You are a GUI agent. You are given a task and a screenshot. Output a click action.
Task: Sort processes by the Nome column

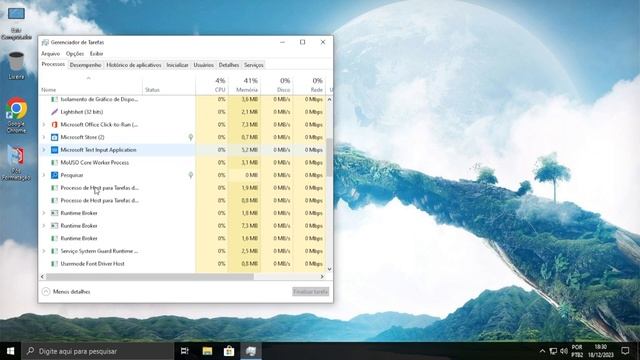(91, 84)
